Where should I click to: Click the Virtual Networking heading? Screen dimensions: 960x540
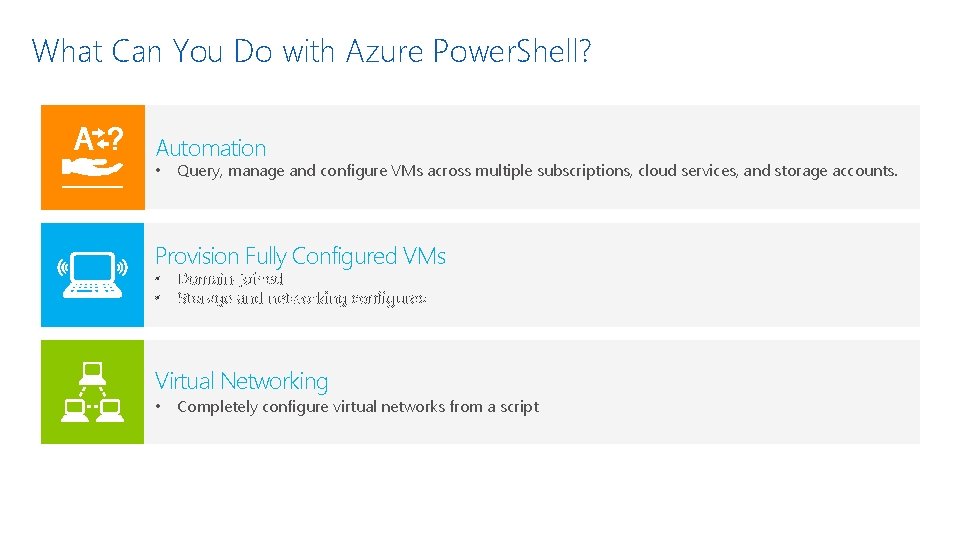241,381
